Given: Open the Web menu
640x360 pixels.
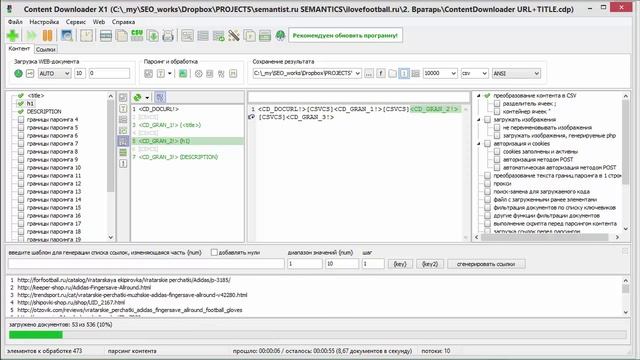Looking at the screenshot, I should click(x=99, y=22).
